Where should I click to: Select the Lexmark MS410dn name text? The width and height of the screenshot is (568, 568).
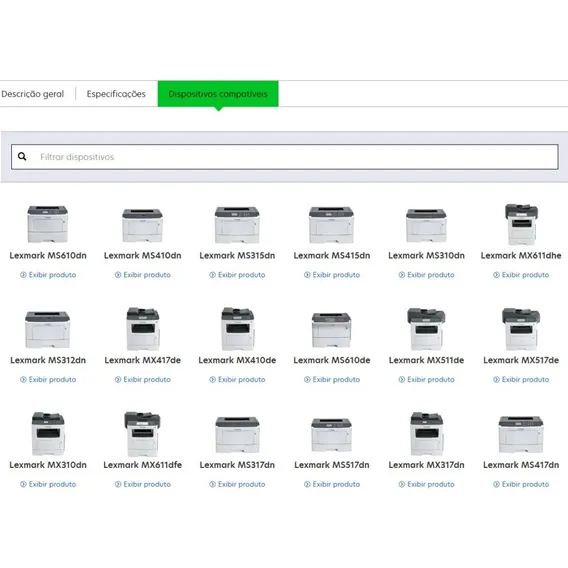pos(142,255)
